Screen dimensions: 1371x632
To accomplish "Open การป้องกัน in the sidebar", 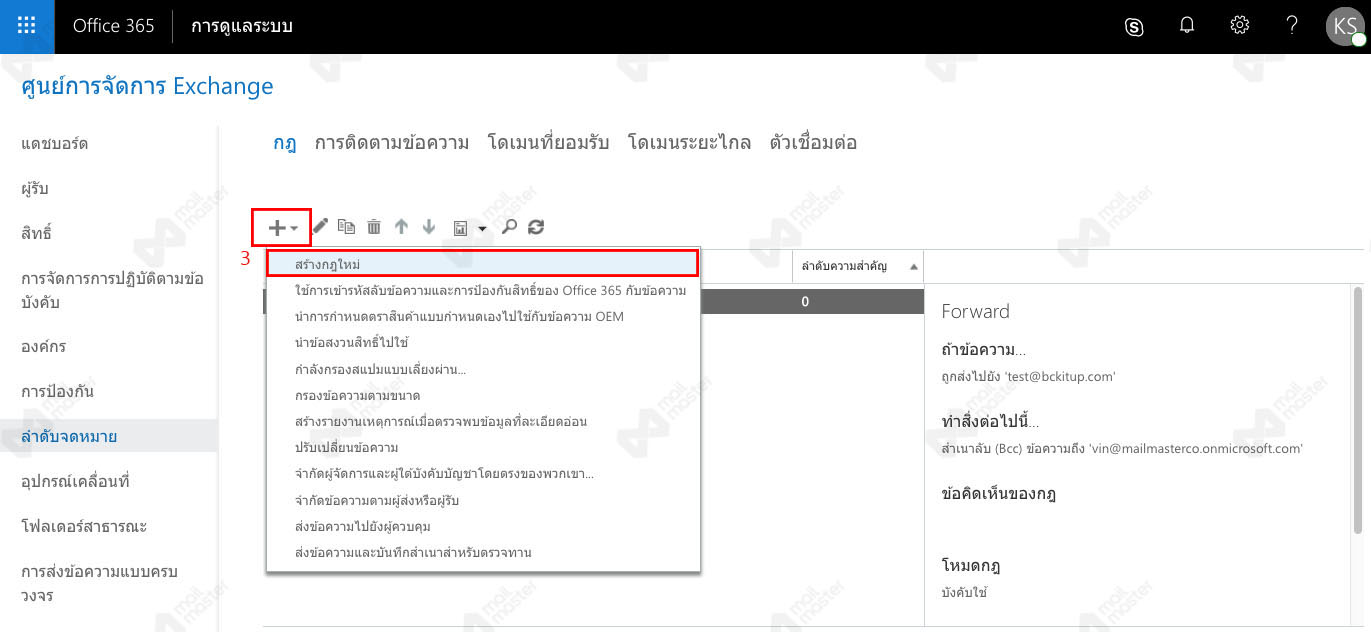I will click(x=58, y=392).
